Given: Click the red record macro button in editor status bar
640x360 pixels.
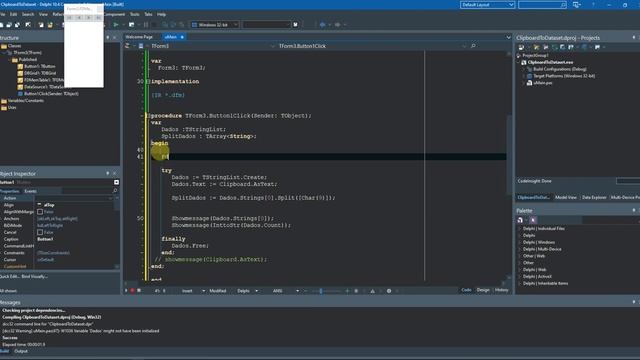Looking at the screenshot, I should (x=132, y=291).
